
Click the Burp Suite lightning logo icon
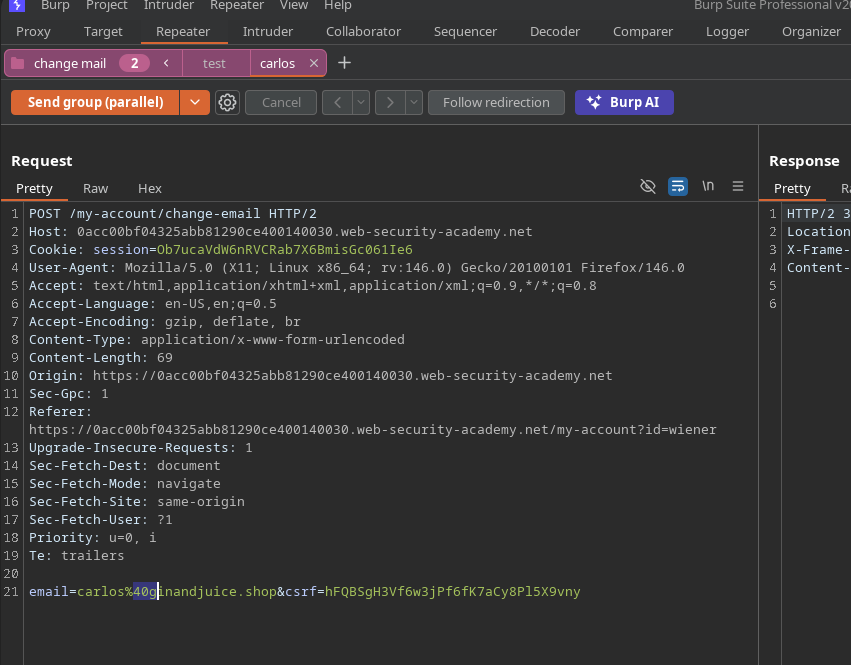pyautogui.click(x=17, y=5)
